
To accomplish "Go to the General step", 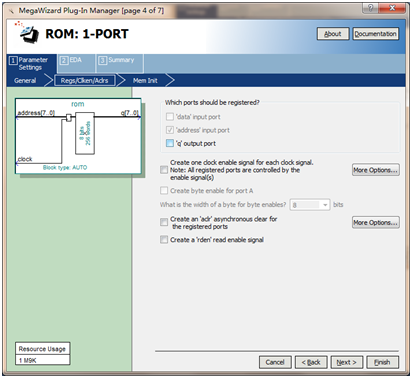I will 25,80.
